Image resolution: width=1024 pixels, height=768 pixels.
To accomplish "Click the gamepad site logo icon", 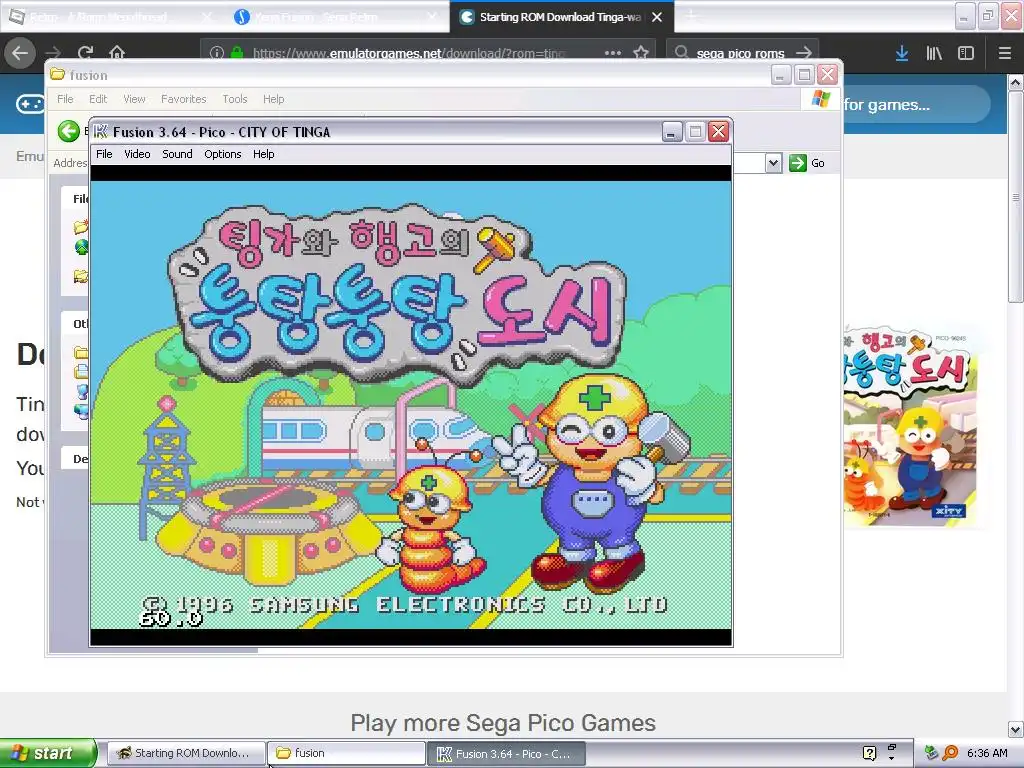I will coord(30,104).
